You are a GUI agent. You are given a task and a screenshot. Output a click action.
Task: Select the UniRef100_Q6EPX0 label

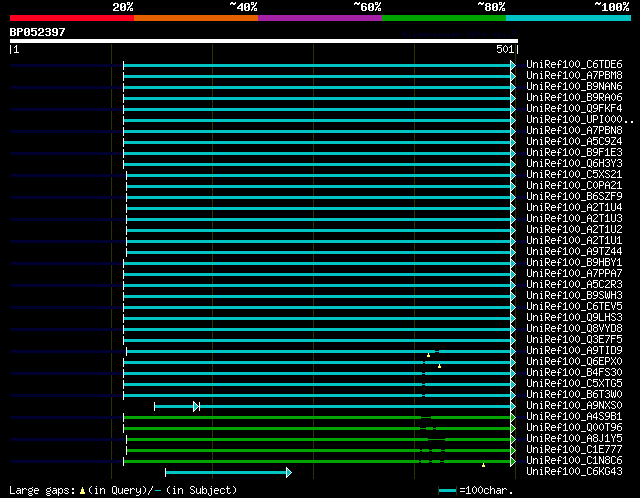(x=574, y=362)
